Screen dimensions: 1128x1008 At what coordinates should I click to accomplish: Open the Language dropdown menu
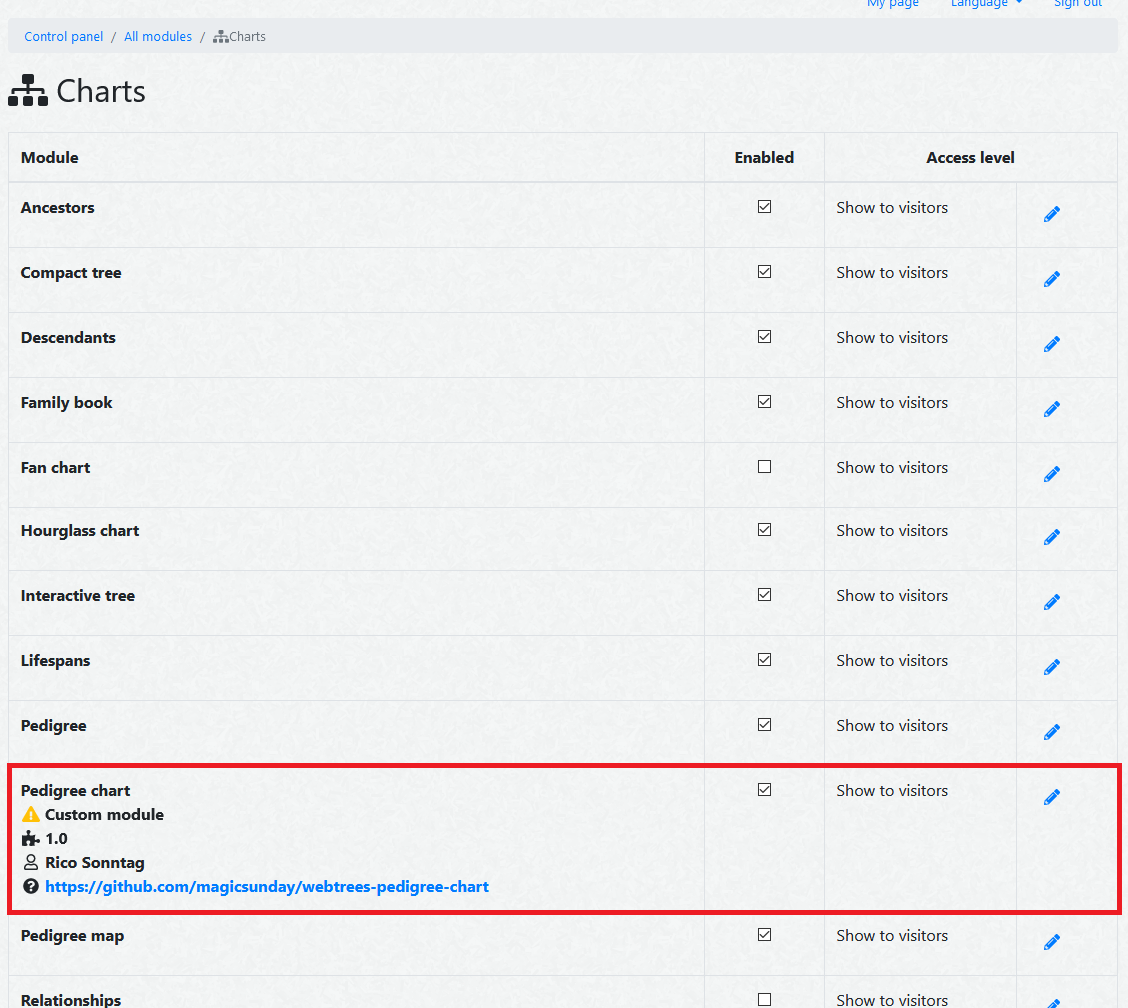click(986, 4)
